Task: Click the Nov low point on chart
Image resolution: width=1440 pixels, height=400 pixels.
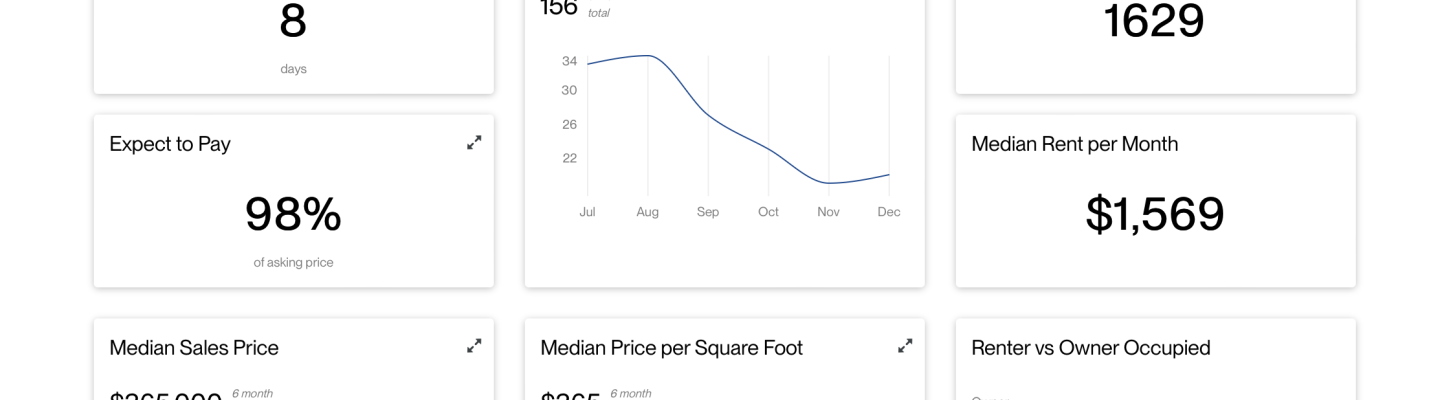Action: click(829, 183)
